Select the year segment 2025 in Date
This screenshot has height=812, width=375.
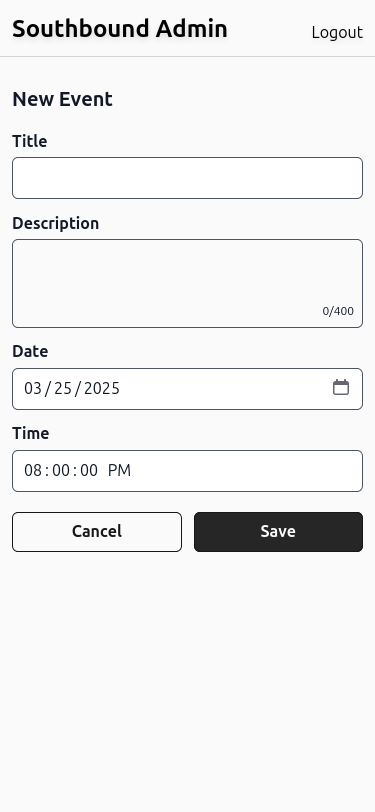102,388
